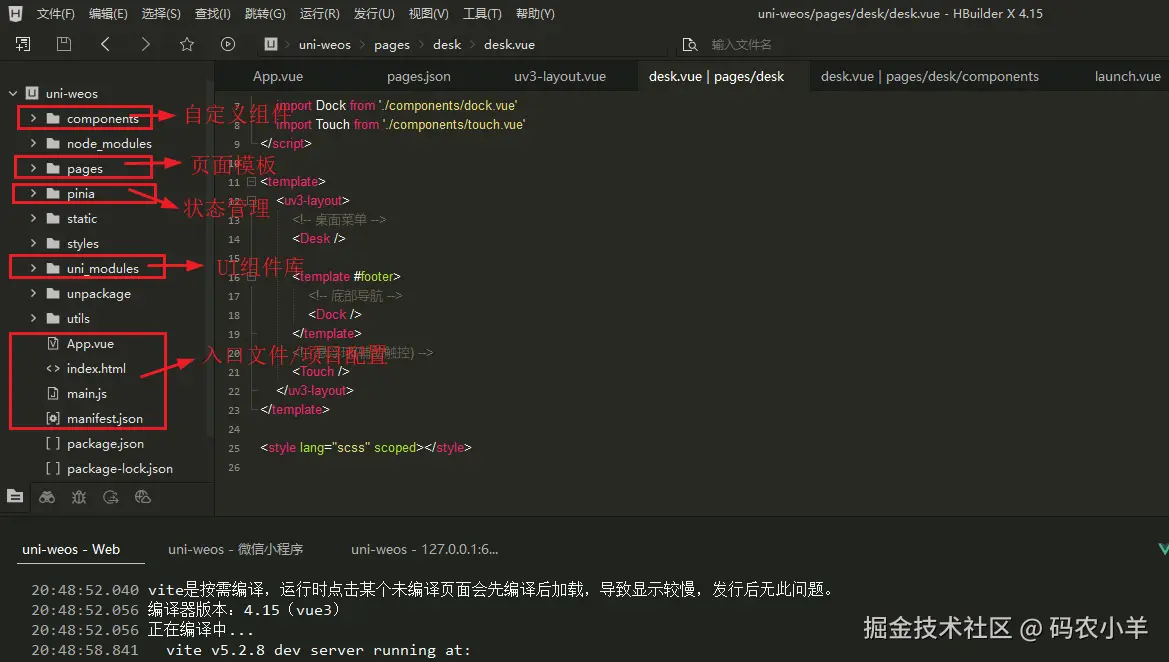Expand the pages folder chevron
The width and height of the screenshot is (1169, 662).
coord(33,168)
